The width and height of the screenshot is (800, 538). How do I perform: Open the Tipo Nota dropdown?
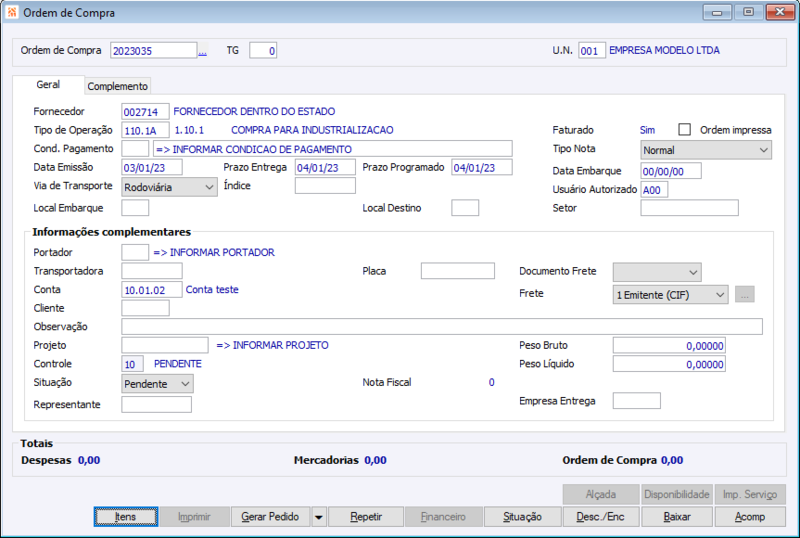(706, 150)
